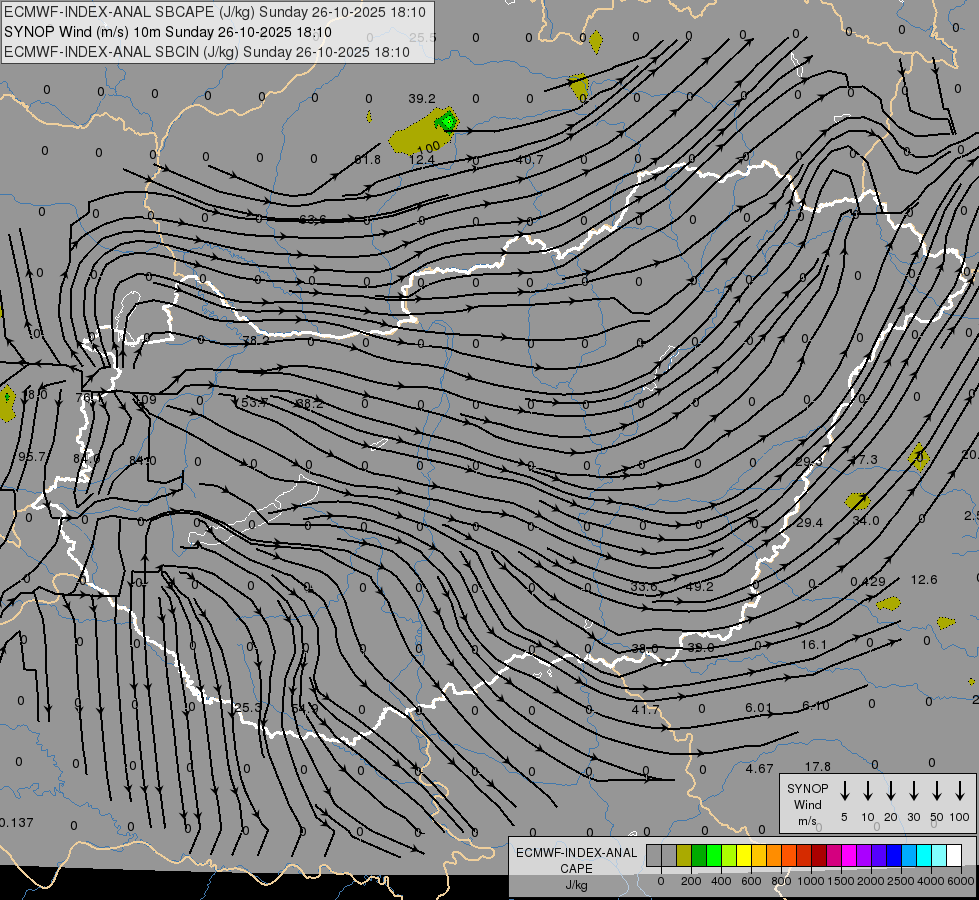This screenshot has height=900, width=979.
Task: Click the '33.6' value on the map
Action: coord(644,586)
